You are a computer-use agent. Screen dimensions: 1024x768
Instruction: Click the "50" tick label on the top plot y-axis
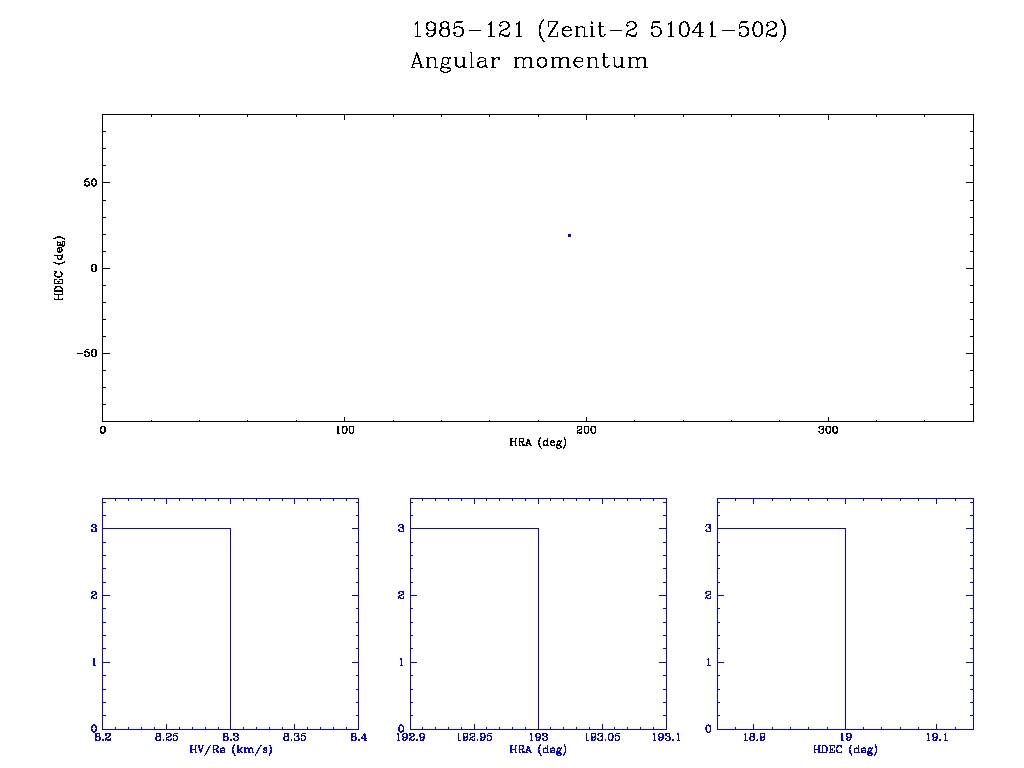(x=89, y=183)
